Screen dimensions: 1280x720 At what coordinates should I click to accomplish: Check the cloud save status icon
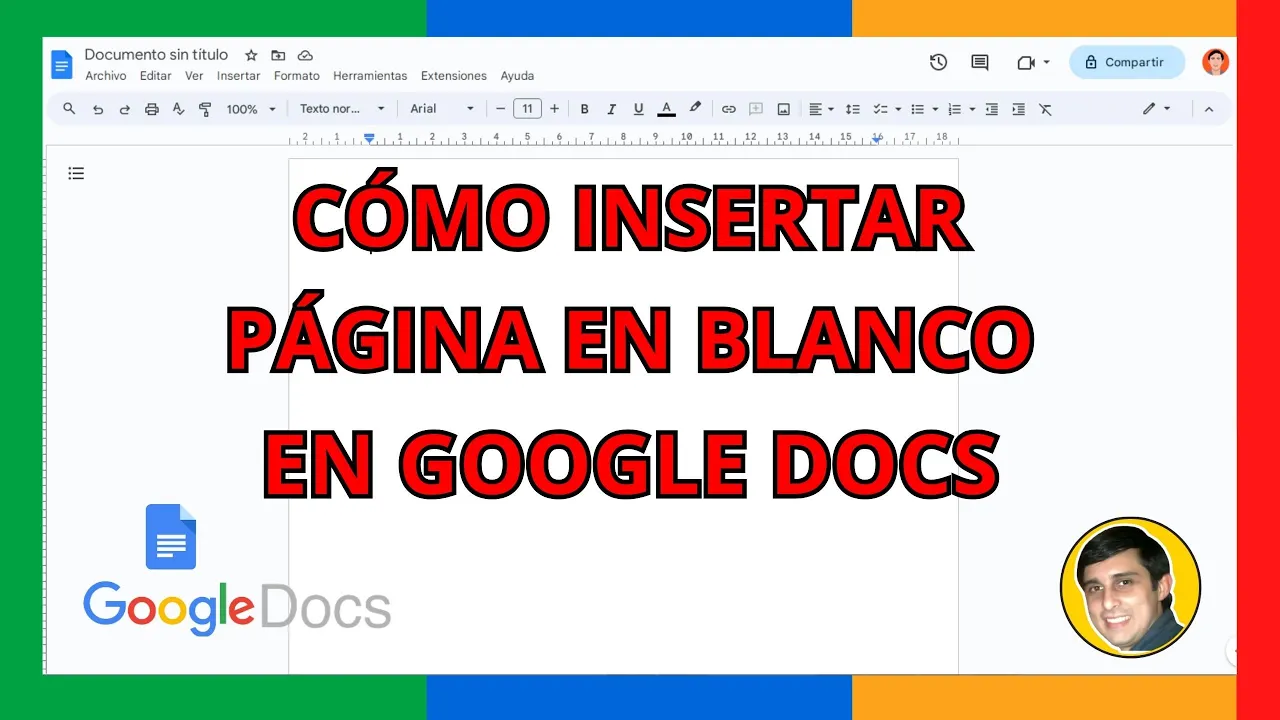pos(305,55)
